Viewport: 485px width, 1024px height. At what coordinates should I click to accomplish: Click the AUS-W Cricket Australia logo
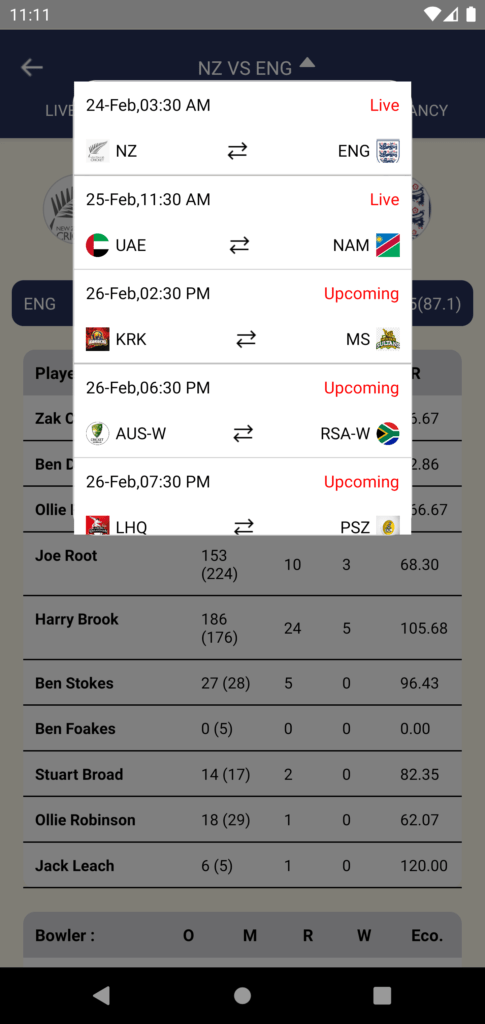pos(97,433)
